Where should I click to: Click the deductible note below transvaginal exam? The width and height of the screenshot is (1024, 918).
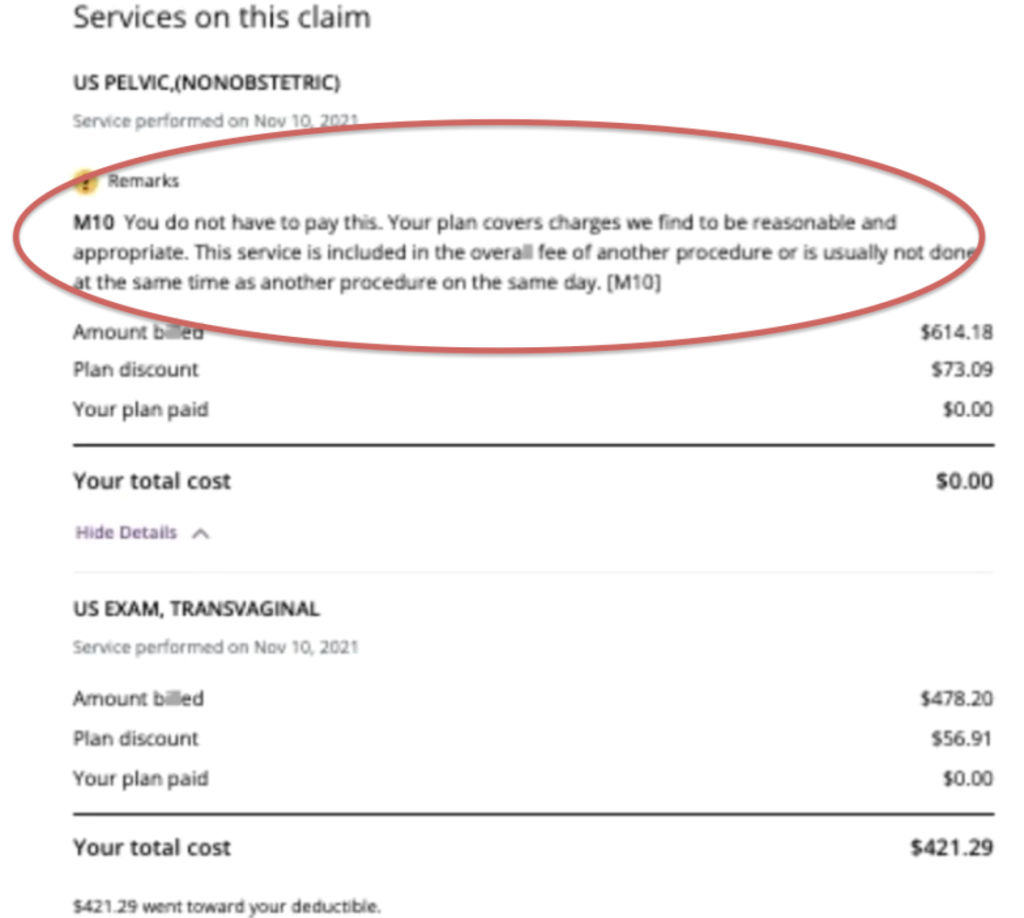pos(227,906)
